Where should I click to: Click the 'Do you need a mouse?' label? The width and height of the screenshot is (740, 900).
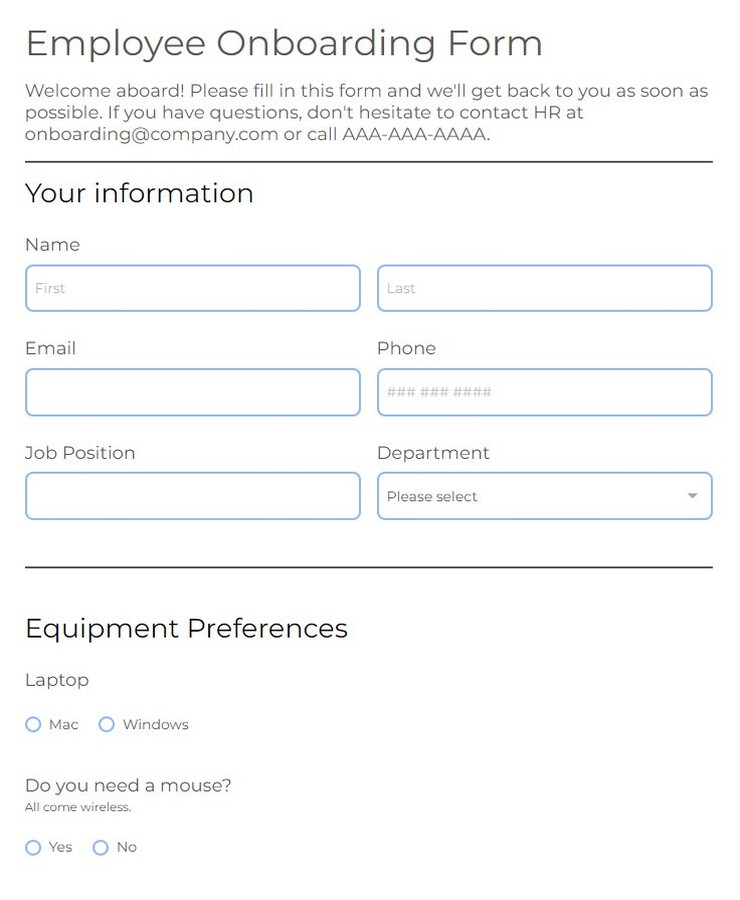(128, 785)
